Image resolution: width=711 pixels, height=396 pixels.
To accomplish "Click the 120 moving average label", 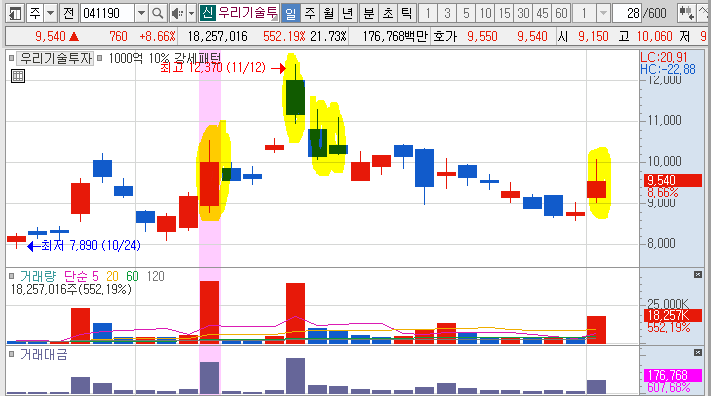I will pyautogui.click(x=156, y=276).
